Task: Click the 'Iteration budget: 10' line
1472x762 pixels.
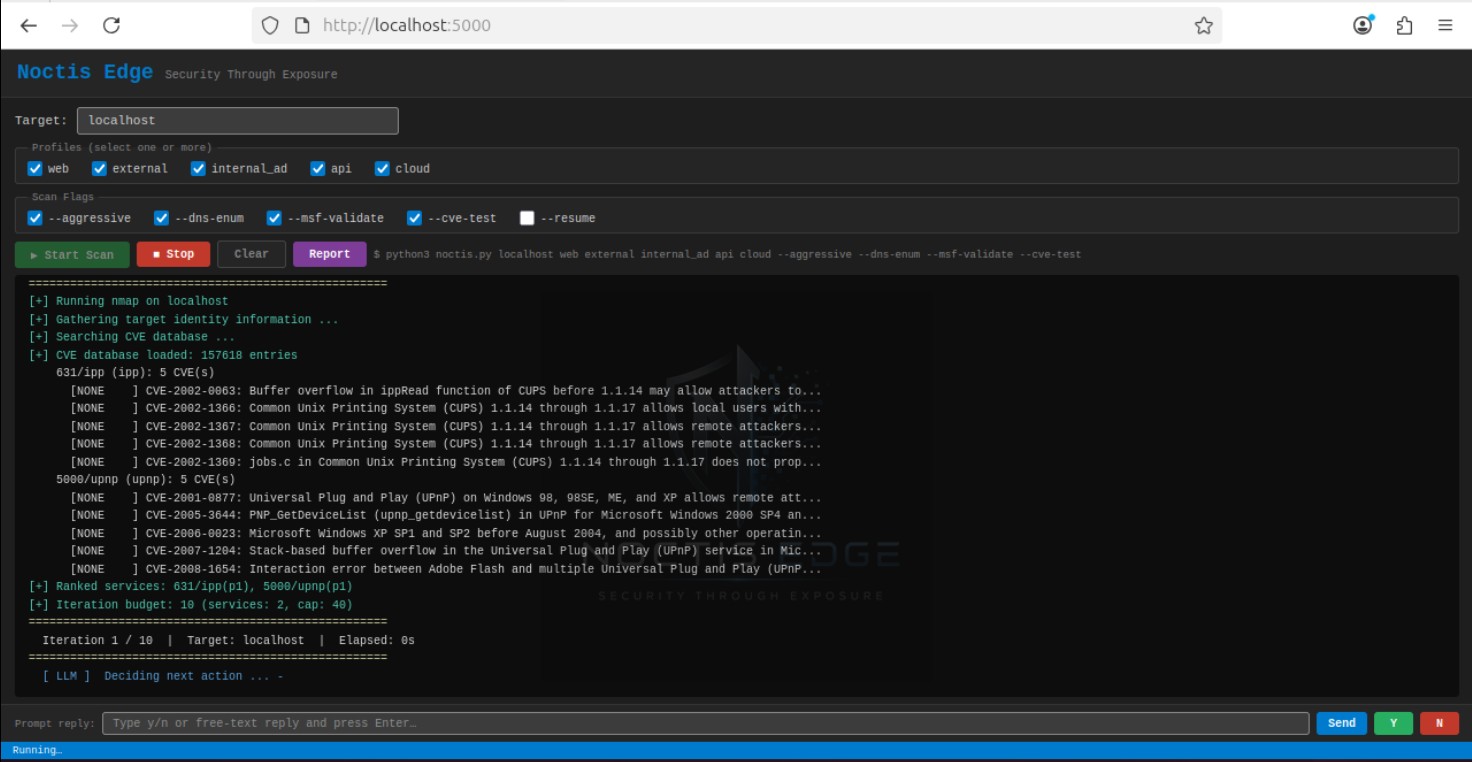Action: coord(191,605)
